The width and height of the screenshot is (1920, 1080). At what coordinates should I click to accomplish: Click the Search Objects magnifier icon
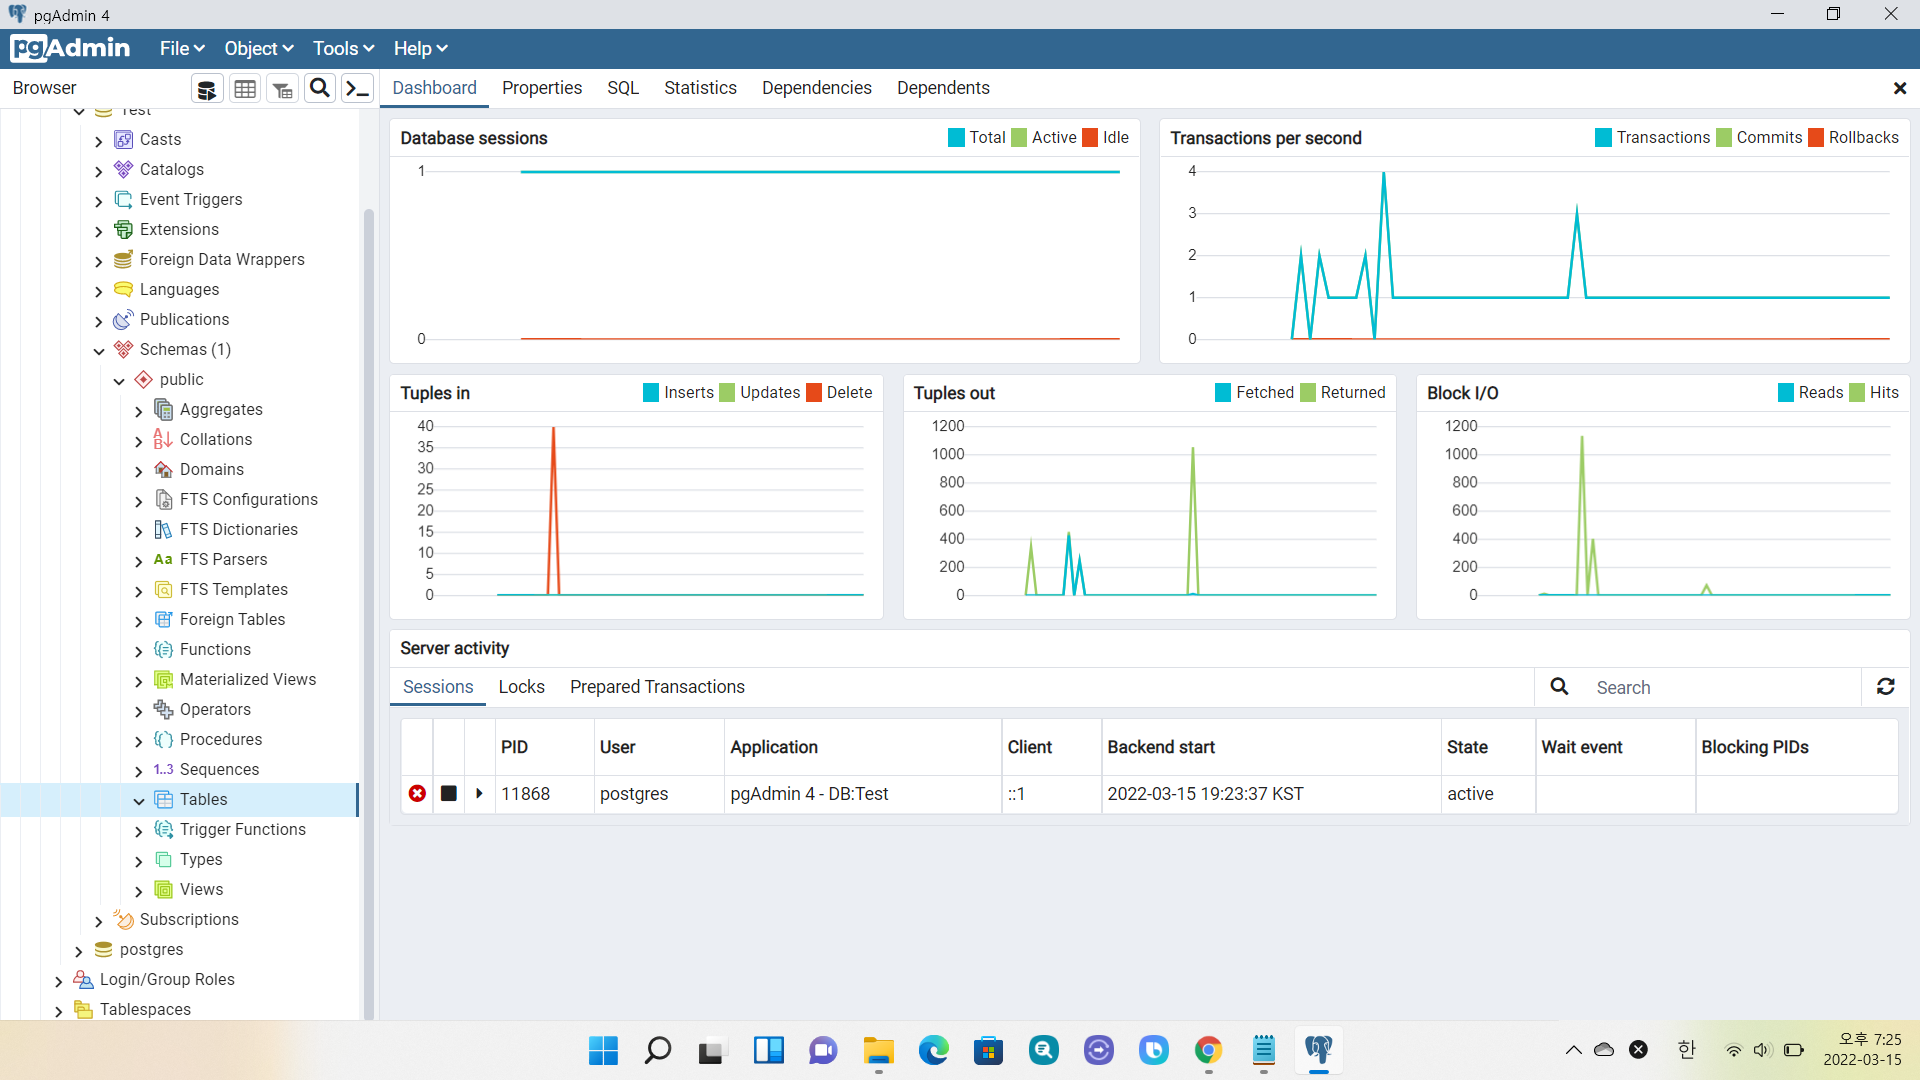click(x=320, y=88)
